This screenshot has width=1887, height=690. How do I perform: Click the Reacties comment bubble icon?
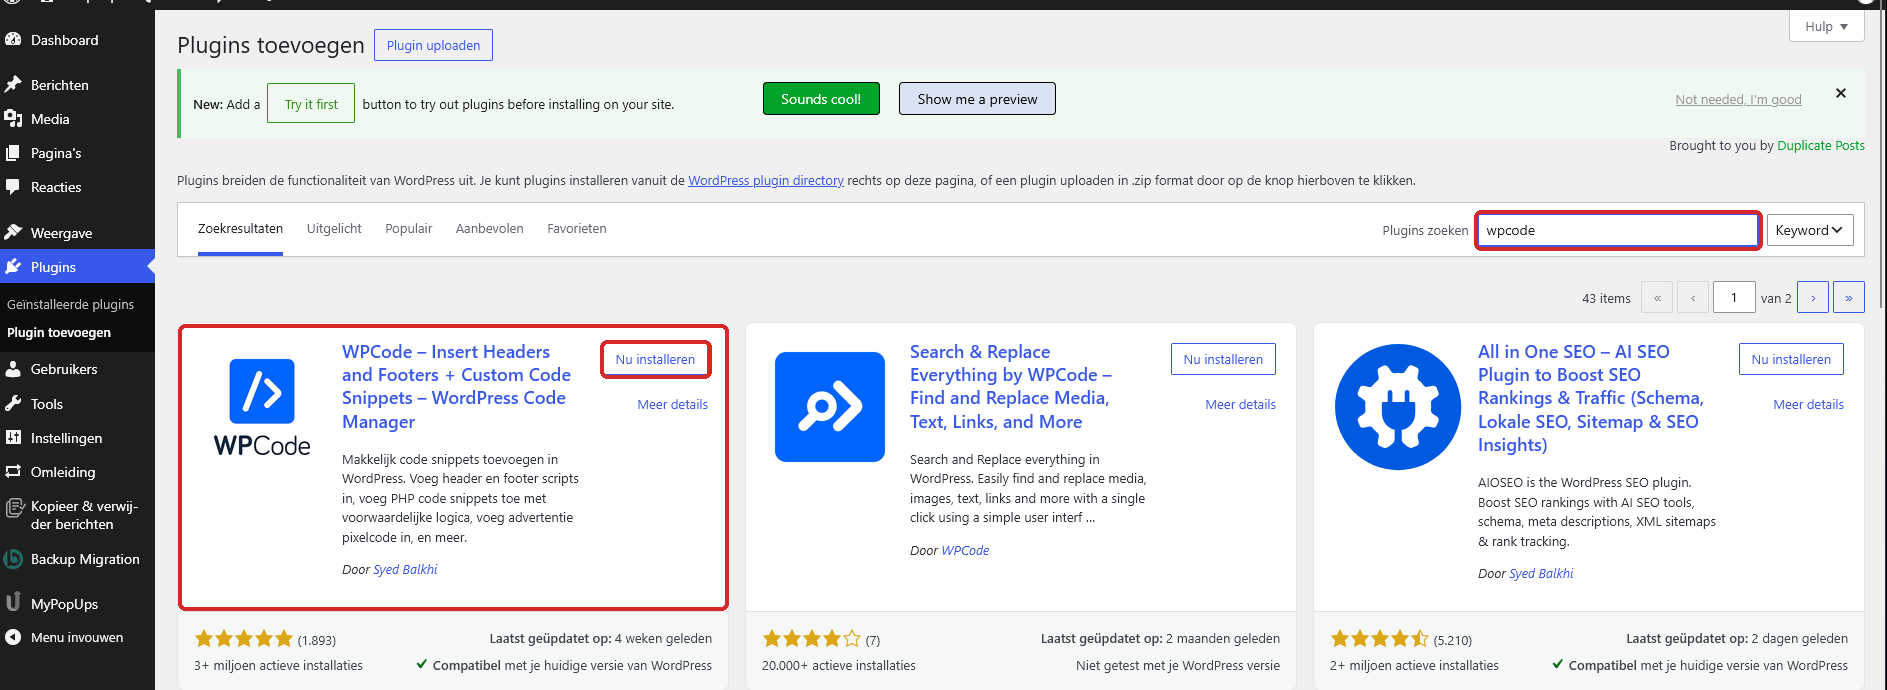click(13, 187)
